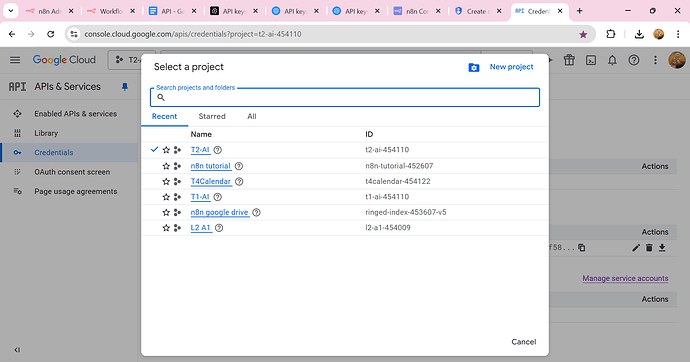Click project type icon in n8n google drive row
Screen dimensions: 690x362
(177, 212)
